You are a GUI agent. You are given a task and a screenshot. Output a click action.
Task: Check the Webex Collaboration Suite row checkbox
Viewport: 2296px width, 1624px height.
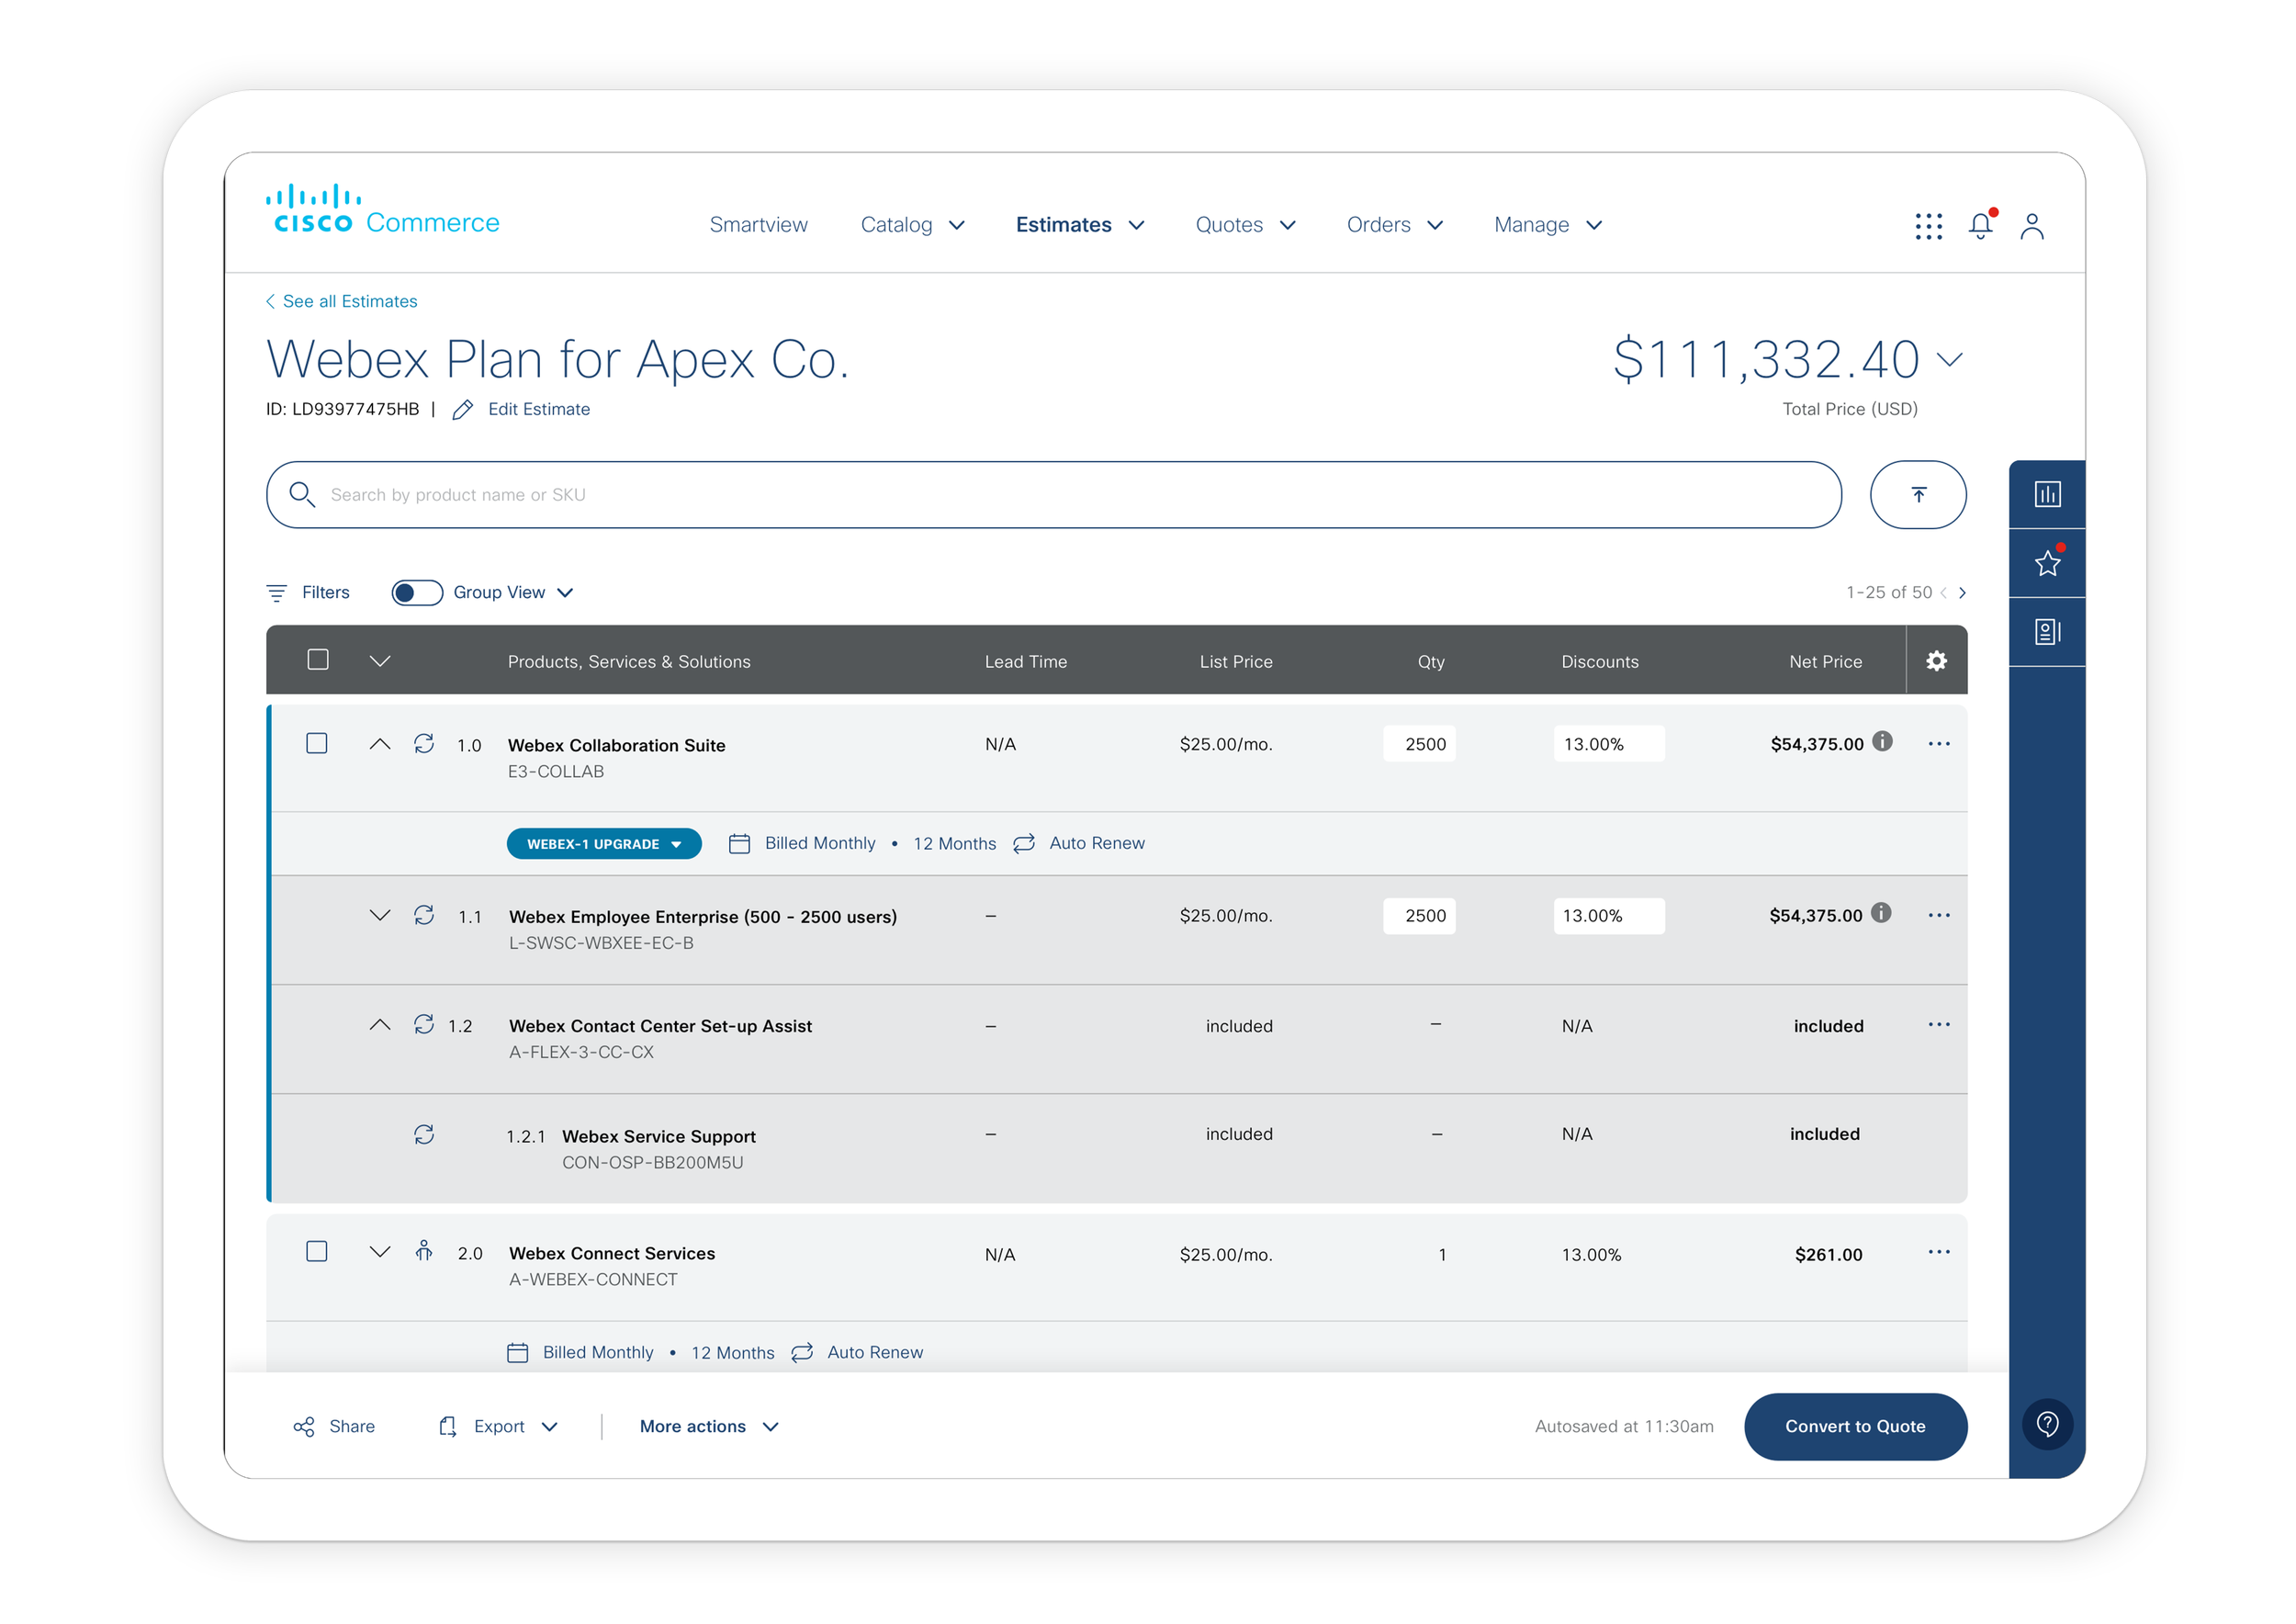pyautogui.click(x=317, y=743)
